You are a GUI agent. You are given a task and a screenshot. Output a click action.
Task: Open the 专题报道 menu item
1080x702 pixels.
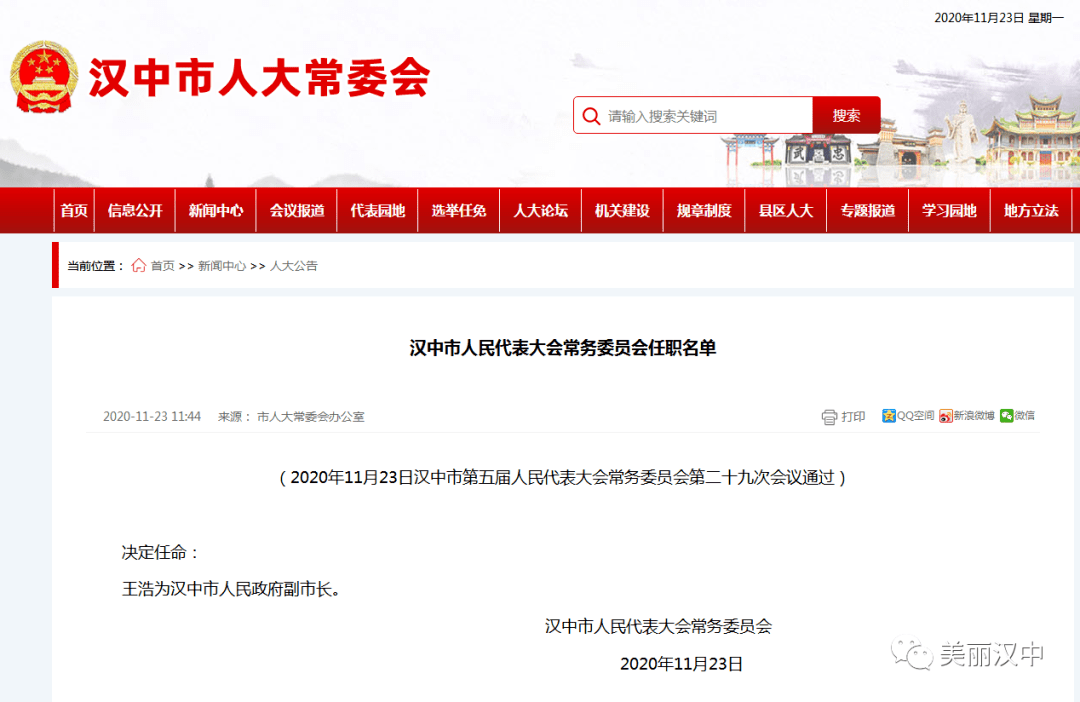click(868, 210)
